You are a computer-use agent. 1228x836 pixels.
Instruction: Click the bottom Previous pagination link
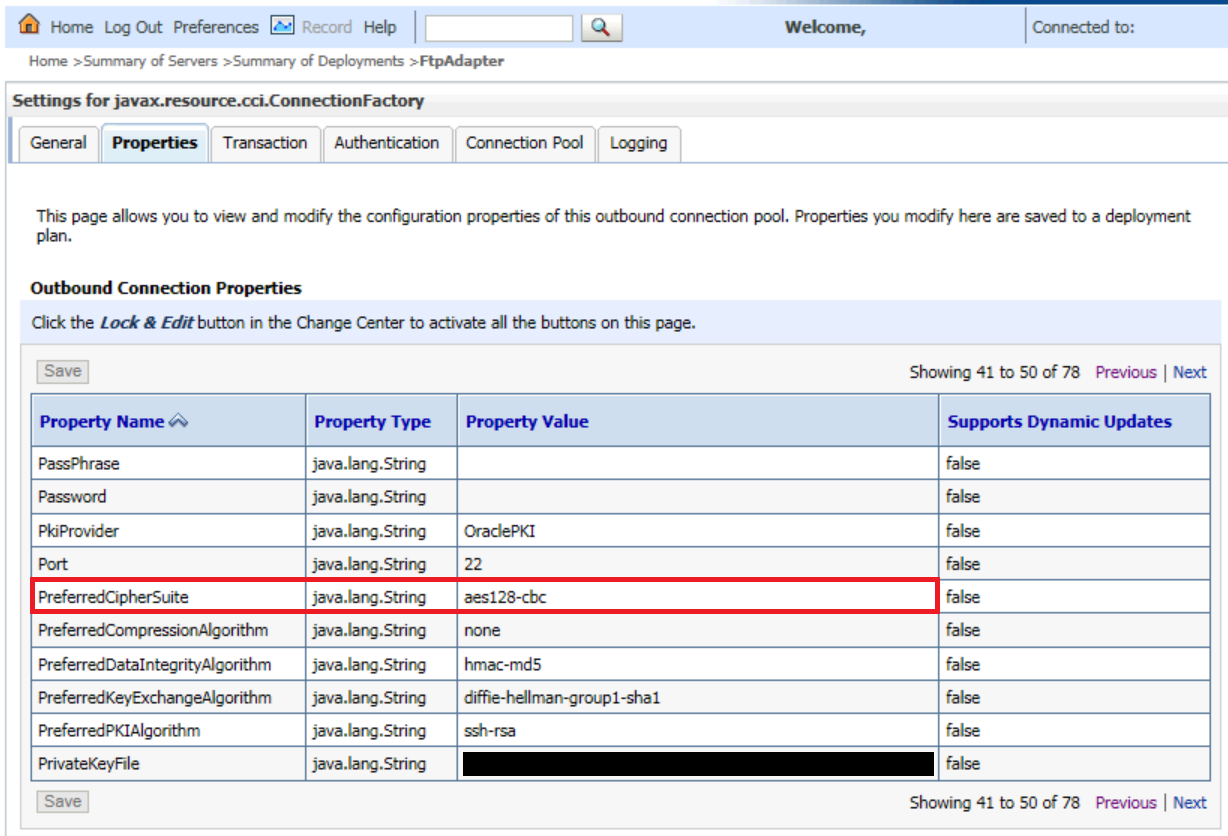point(1125,802)
